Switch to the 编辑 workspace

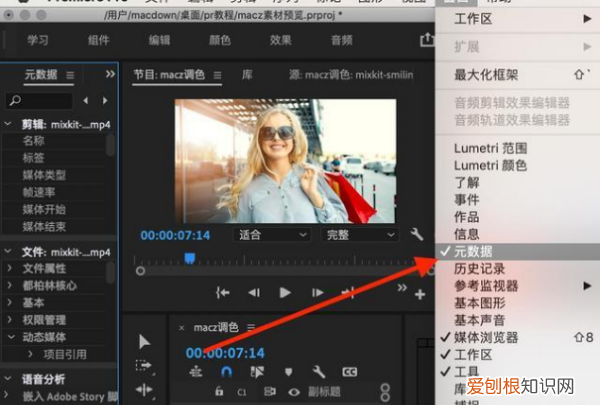(x=160, y=40)
